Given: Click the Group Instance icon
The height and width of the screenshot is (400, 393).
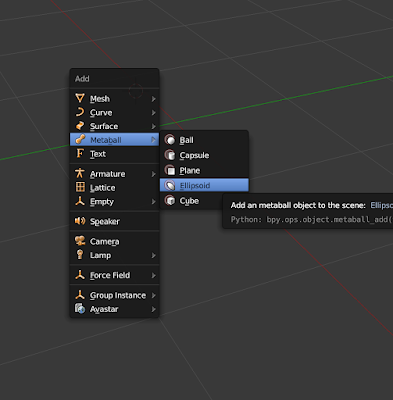Looking at the screenshot, I should tap(80, 295).
